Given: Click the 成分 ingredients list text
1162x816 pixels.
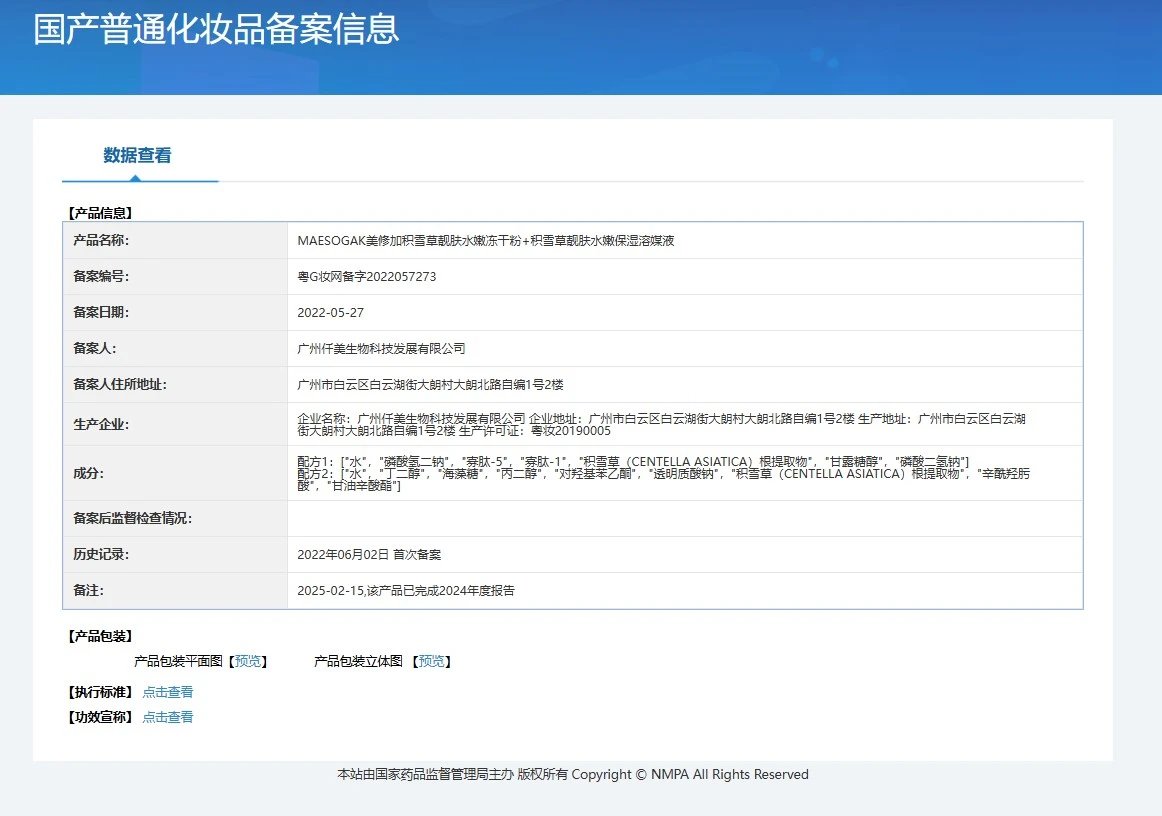Looking at the screenshot, I should click(663, 474).
